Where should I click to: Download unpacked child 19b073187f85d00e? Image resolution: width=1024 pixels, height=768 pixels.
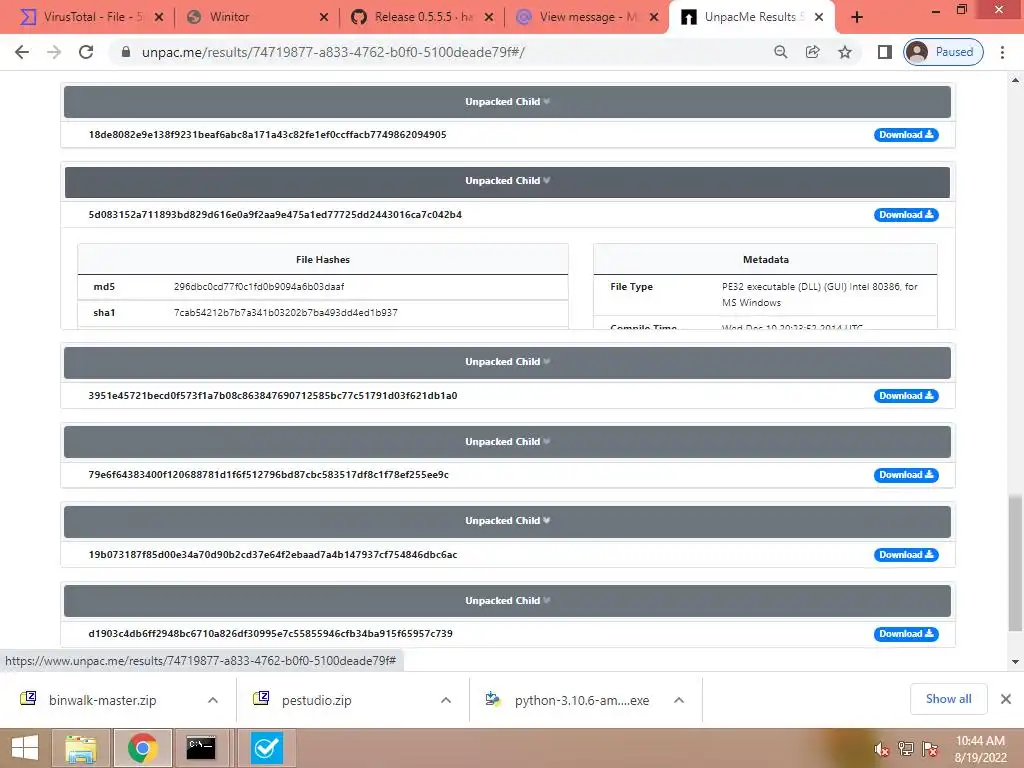[x=906, y=554]
